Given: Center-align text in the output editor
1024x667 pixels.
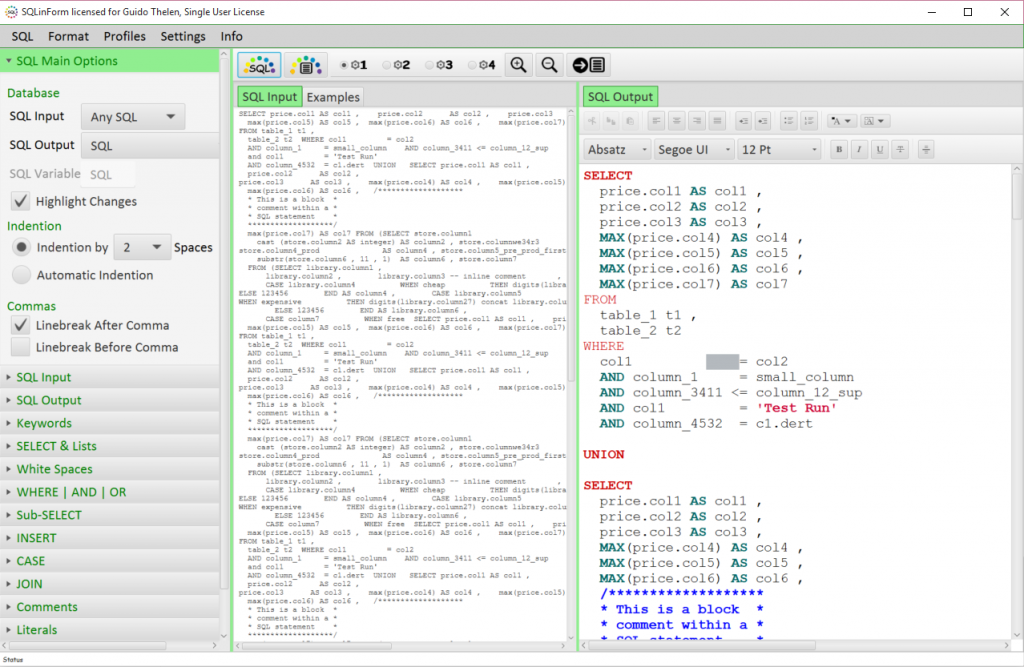Looking at the screenshot, I should (x=677, y=121).
